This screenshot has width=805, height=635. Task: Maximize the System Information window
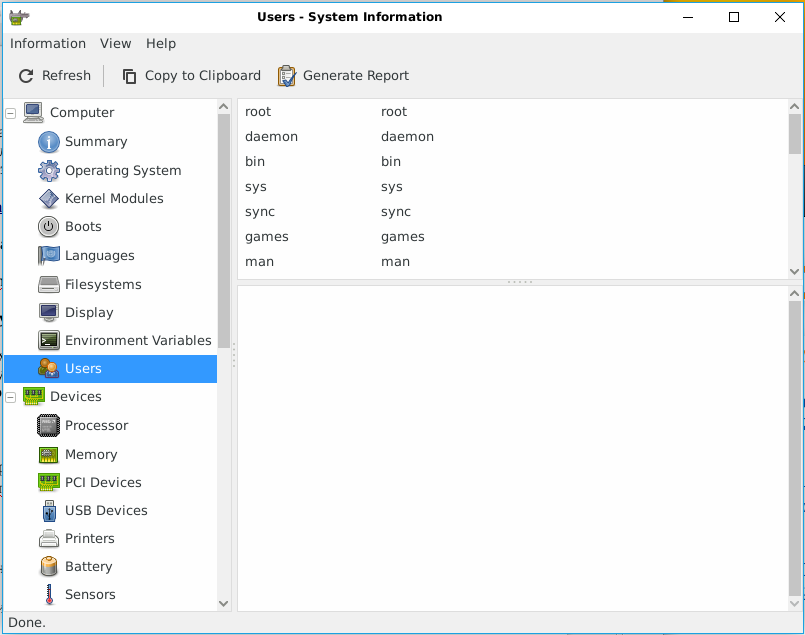pyautogui.click(x=734, y=17)
